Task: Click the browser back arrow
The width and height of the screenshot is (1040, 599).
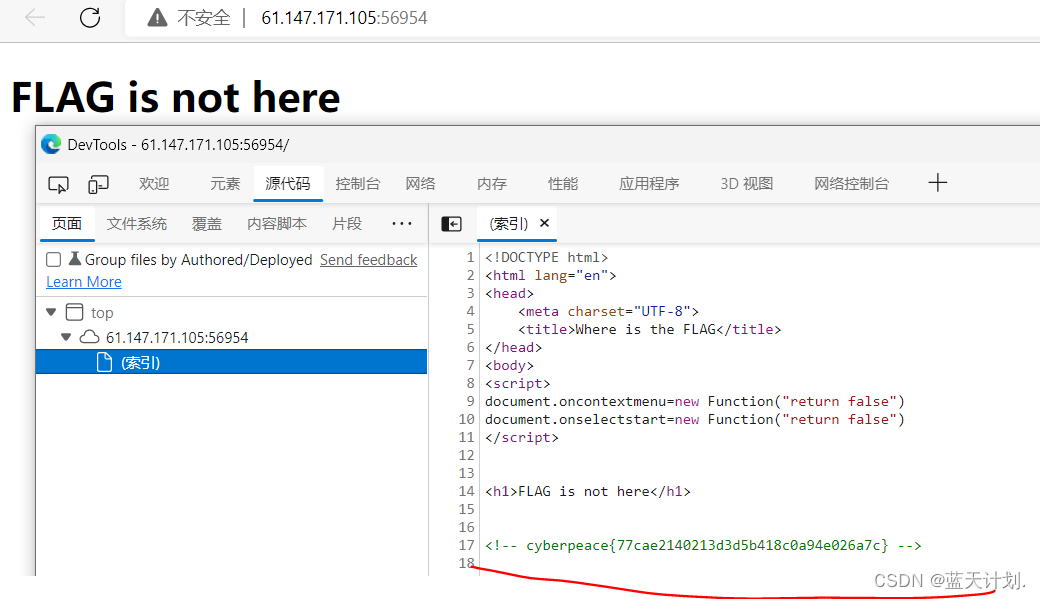Action: [x=34, y=17]
